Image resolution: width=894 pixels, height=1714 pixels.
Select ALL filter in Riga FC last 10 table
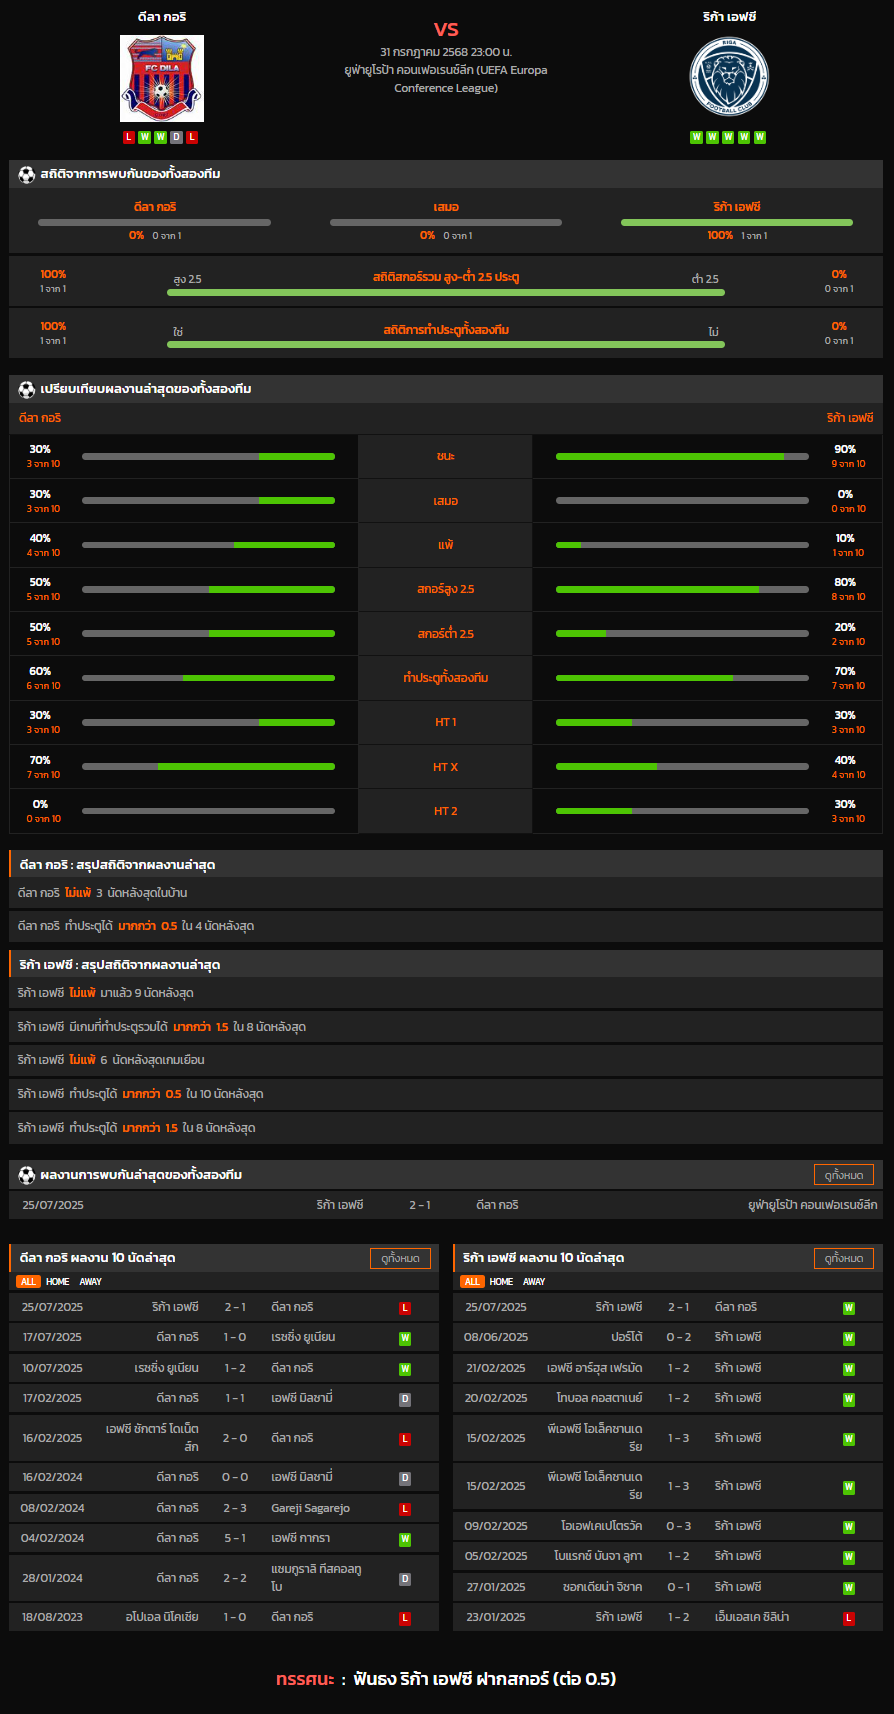(472, 1282)
